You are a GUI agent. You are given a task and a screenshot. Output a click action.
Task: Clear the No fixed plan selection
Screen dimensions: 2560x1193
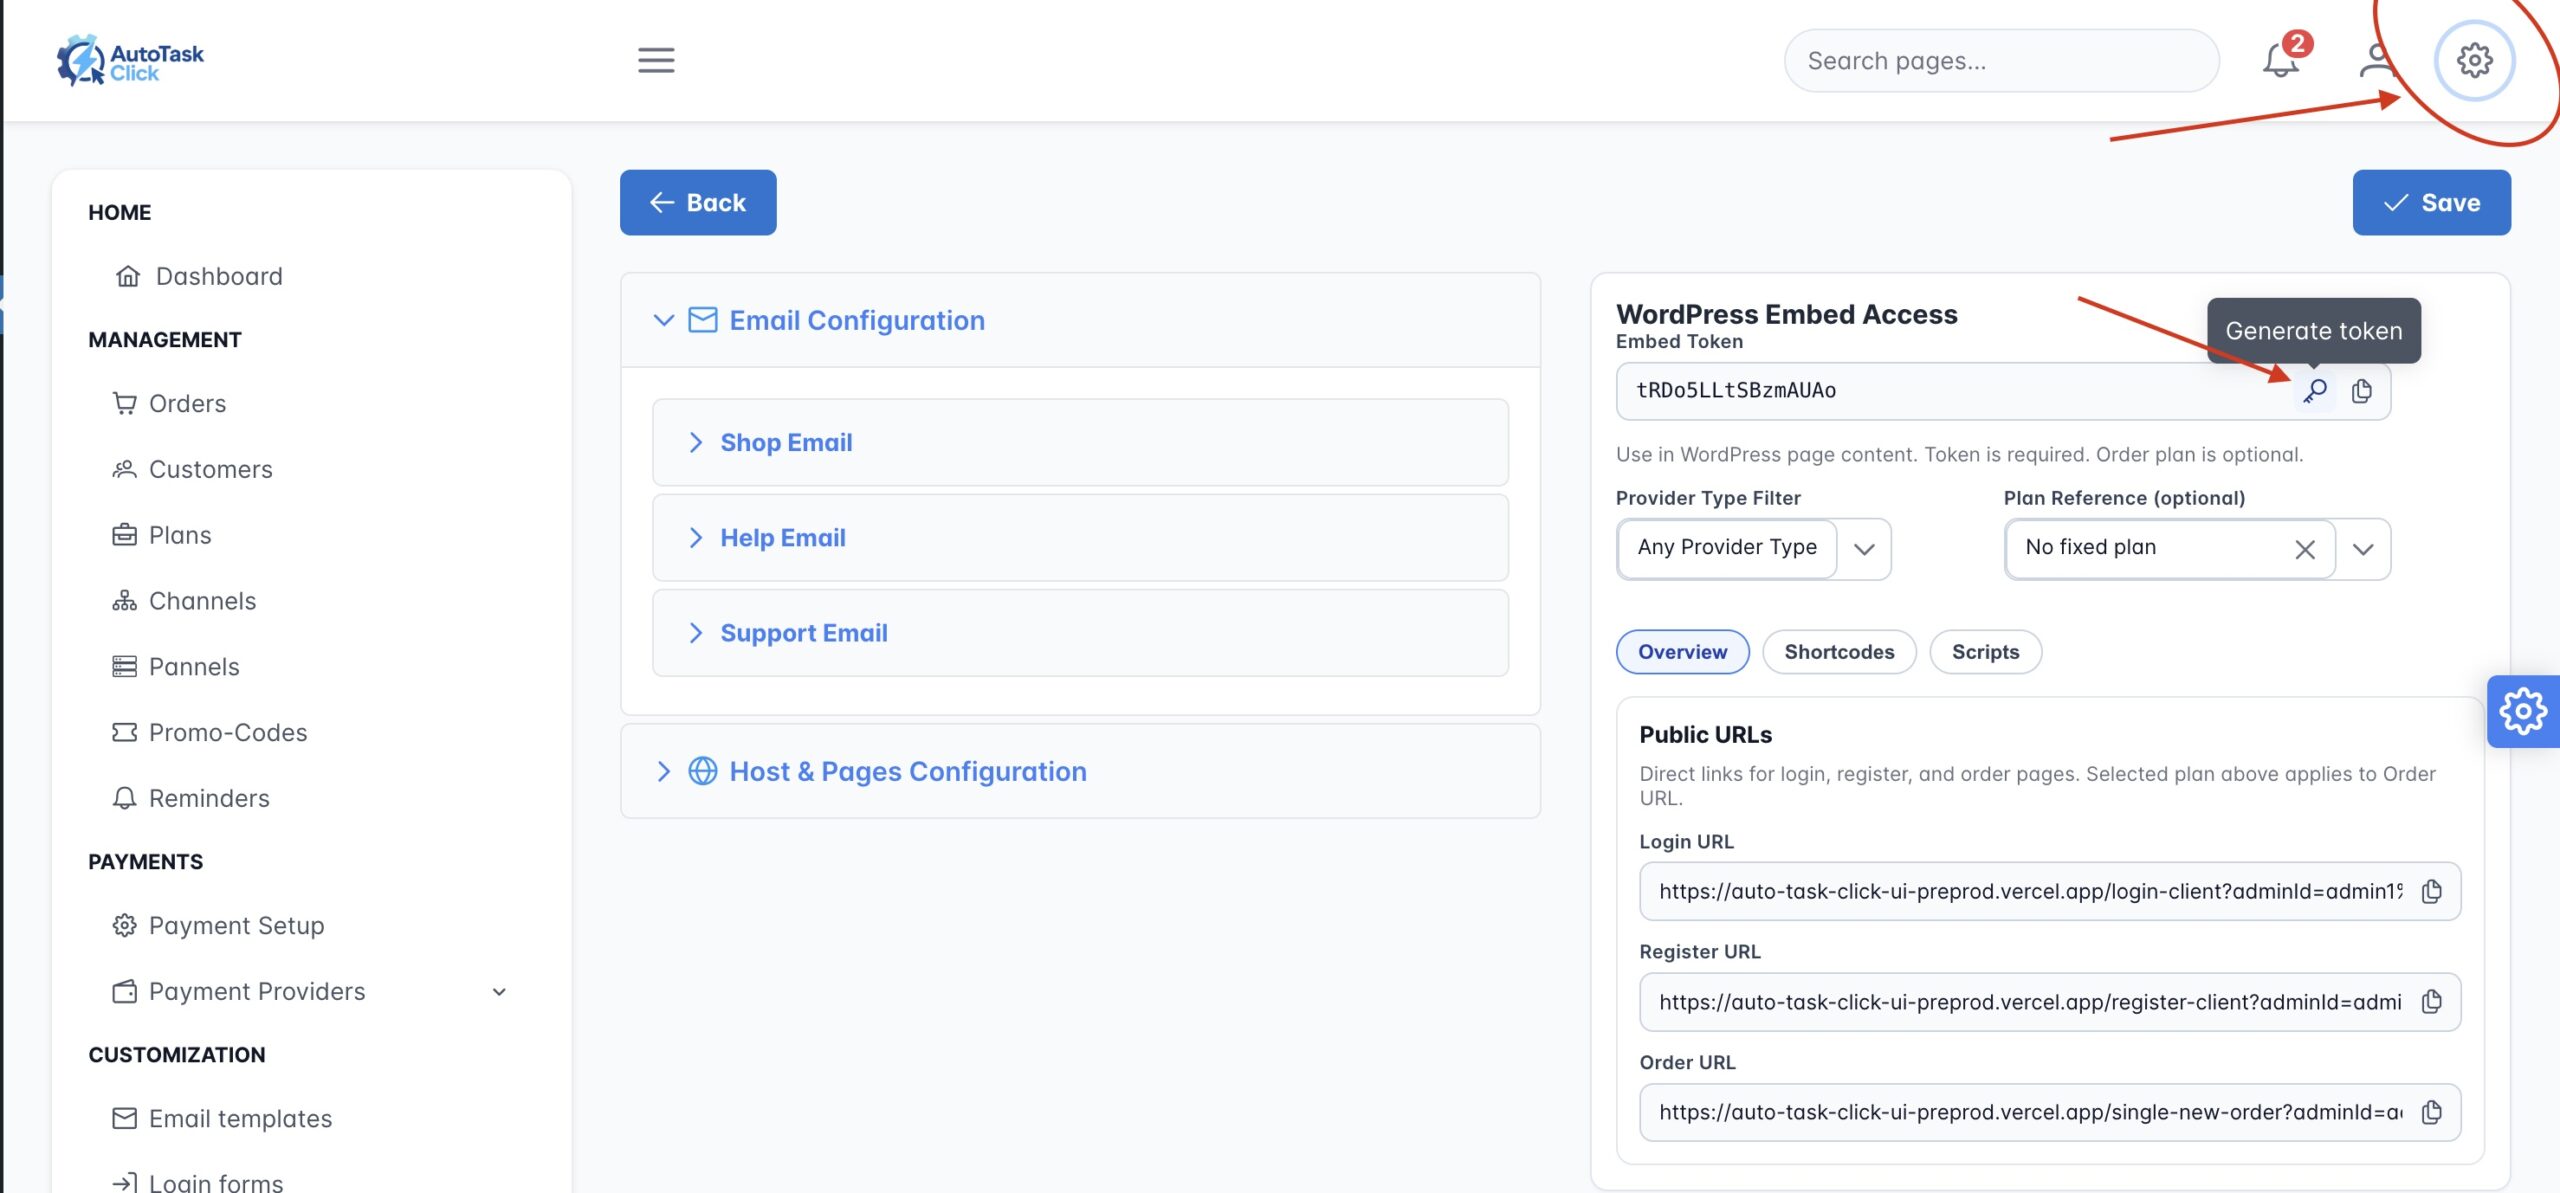tap(2305, 549)
